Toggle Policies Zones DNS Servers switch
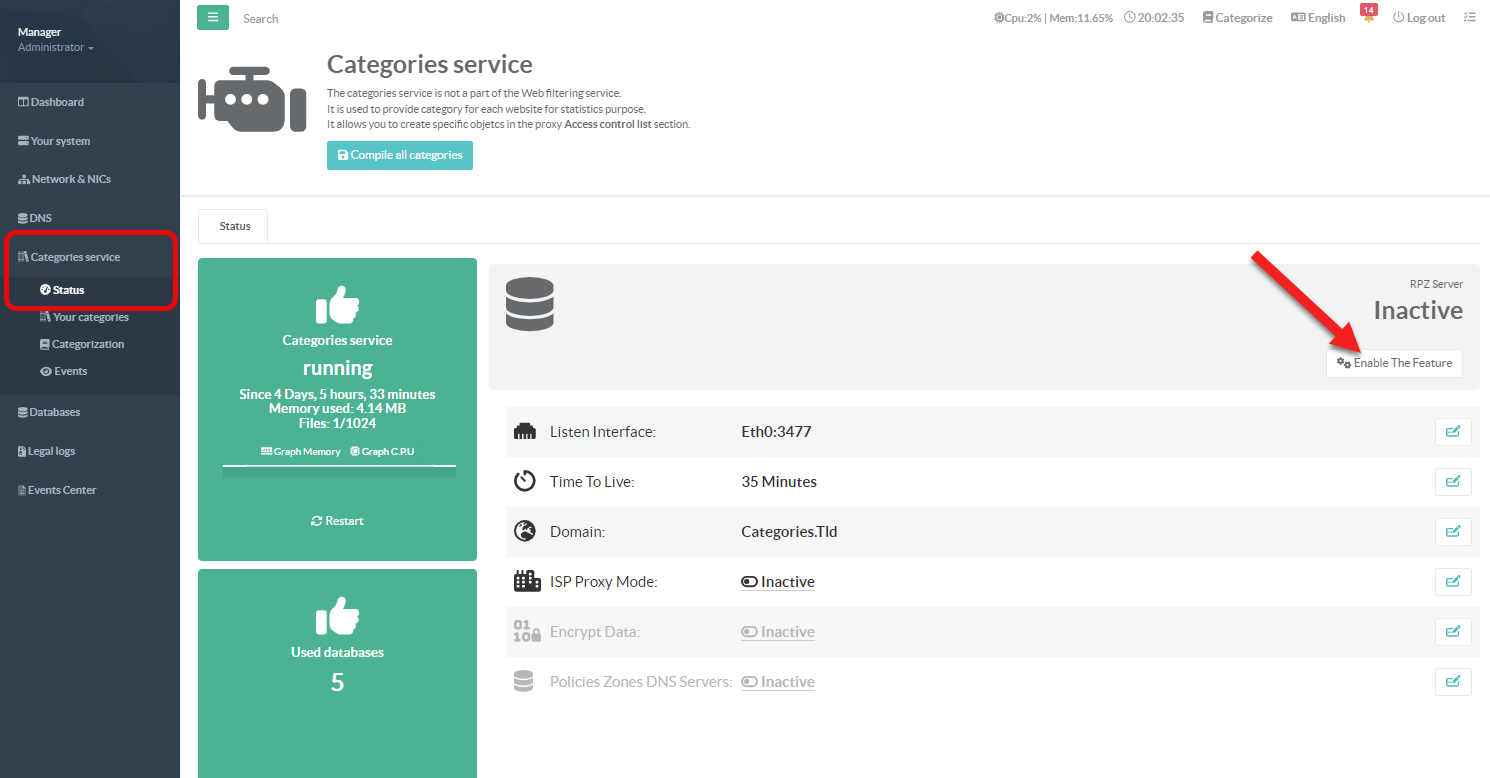 point(777,682)
